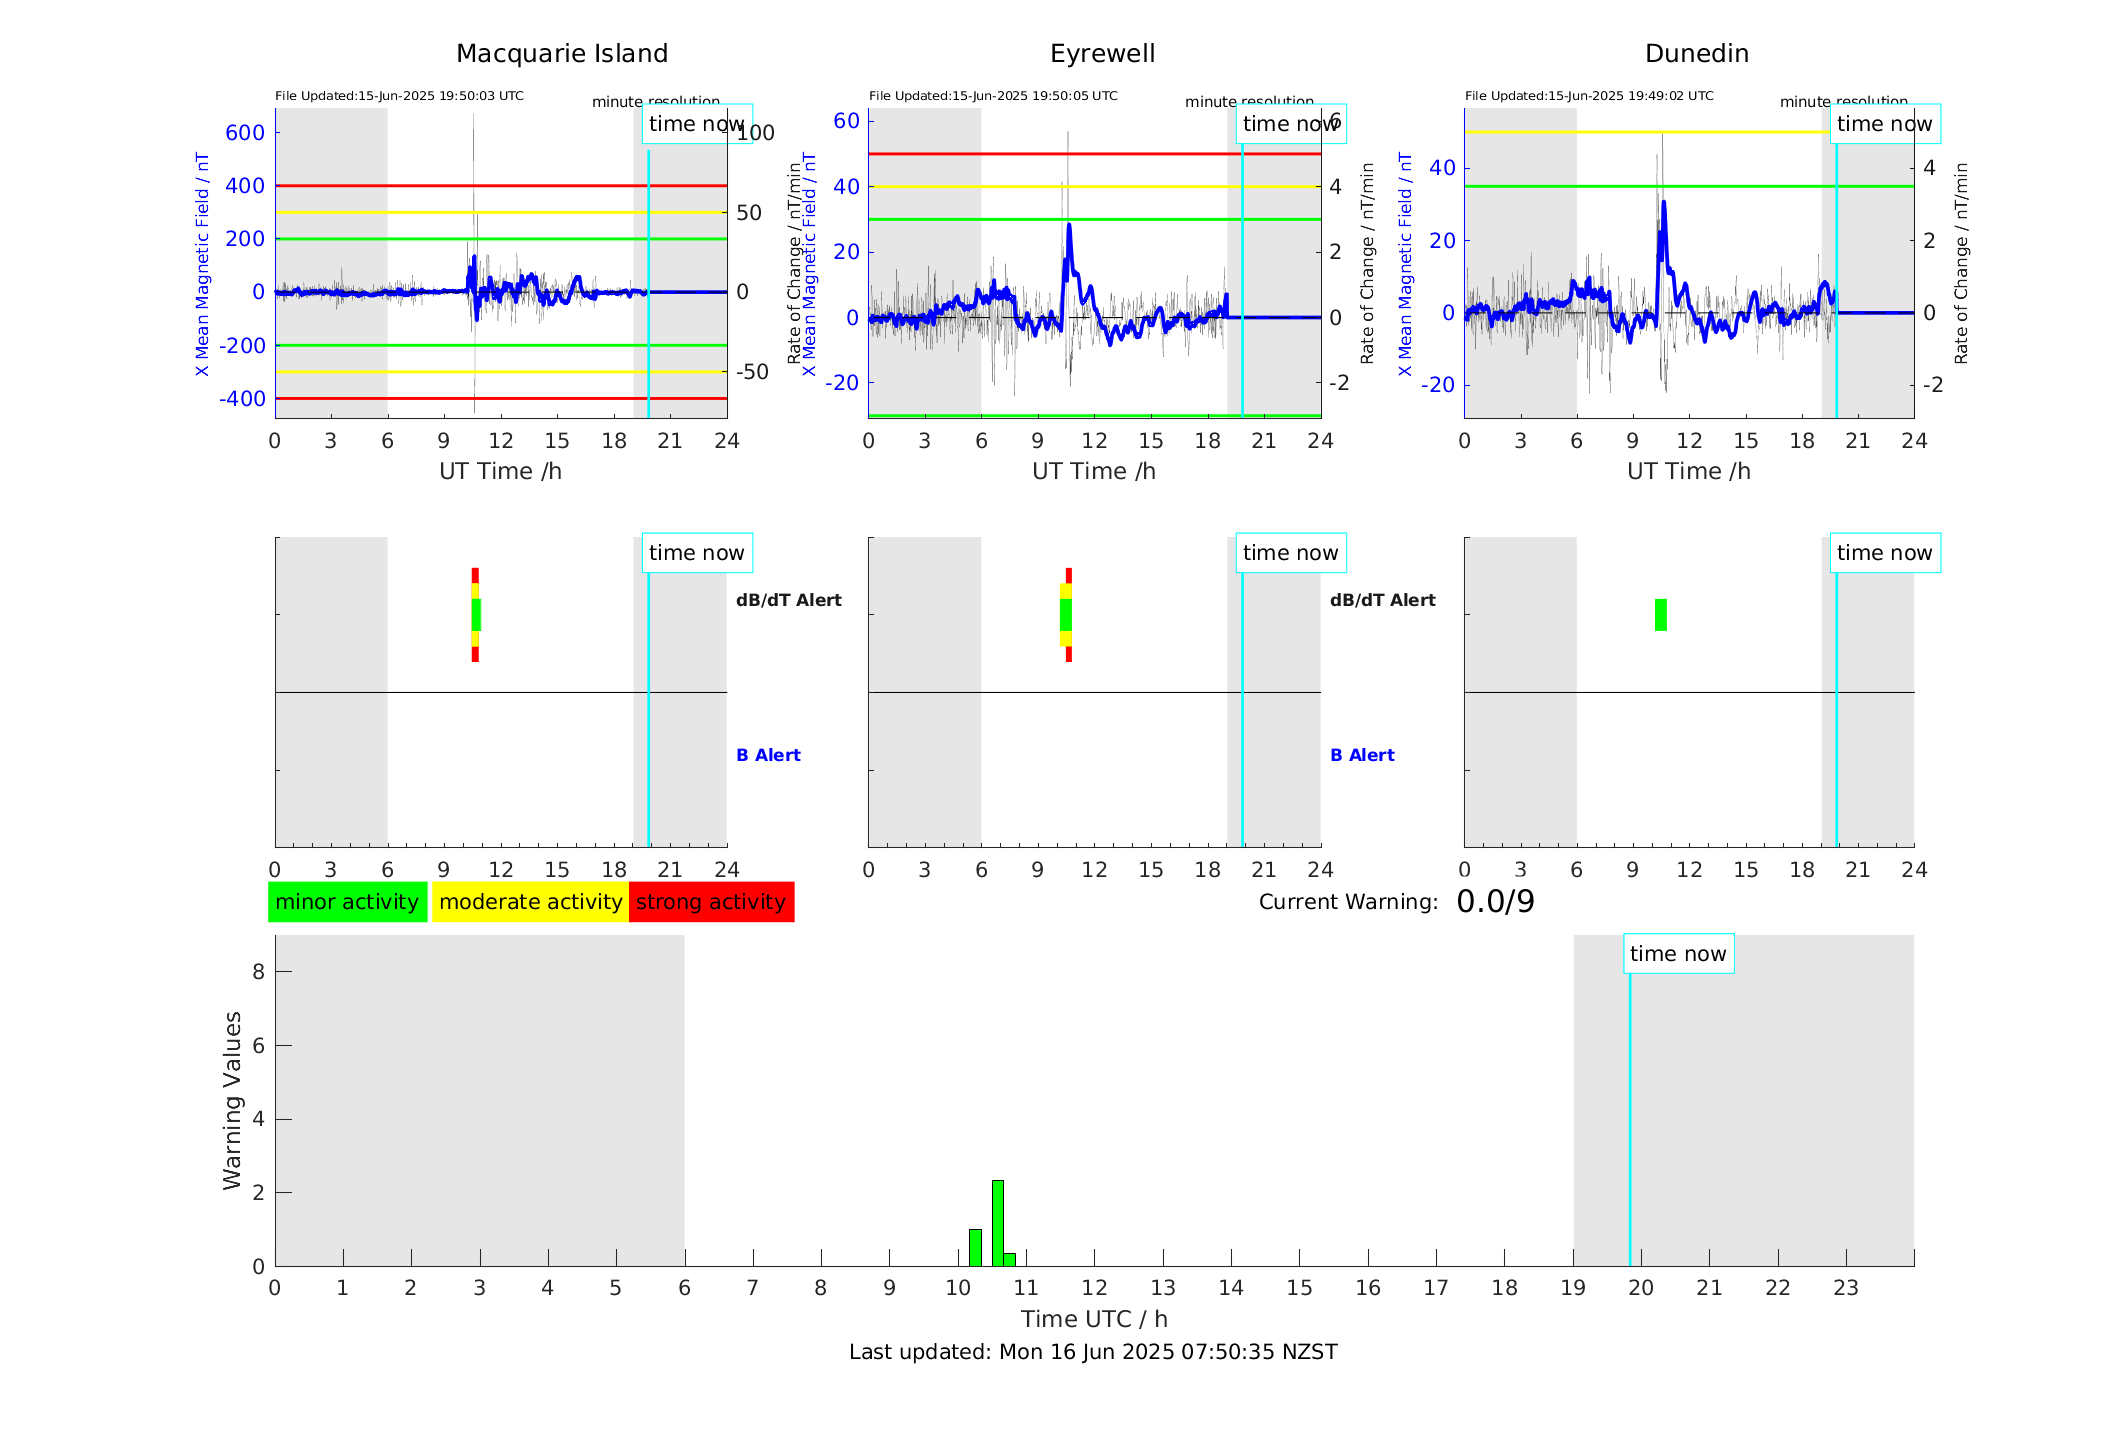
Task: Click the dB/dT Alert label beside Macquarie panel
Action: point(788,600)
